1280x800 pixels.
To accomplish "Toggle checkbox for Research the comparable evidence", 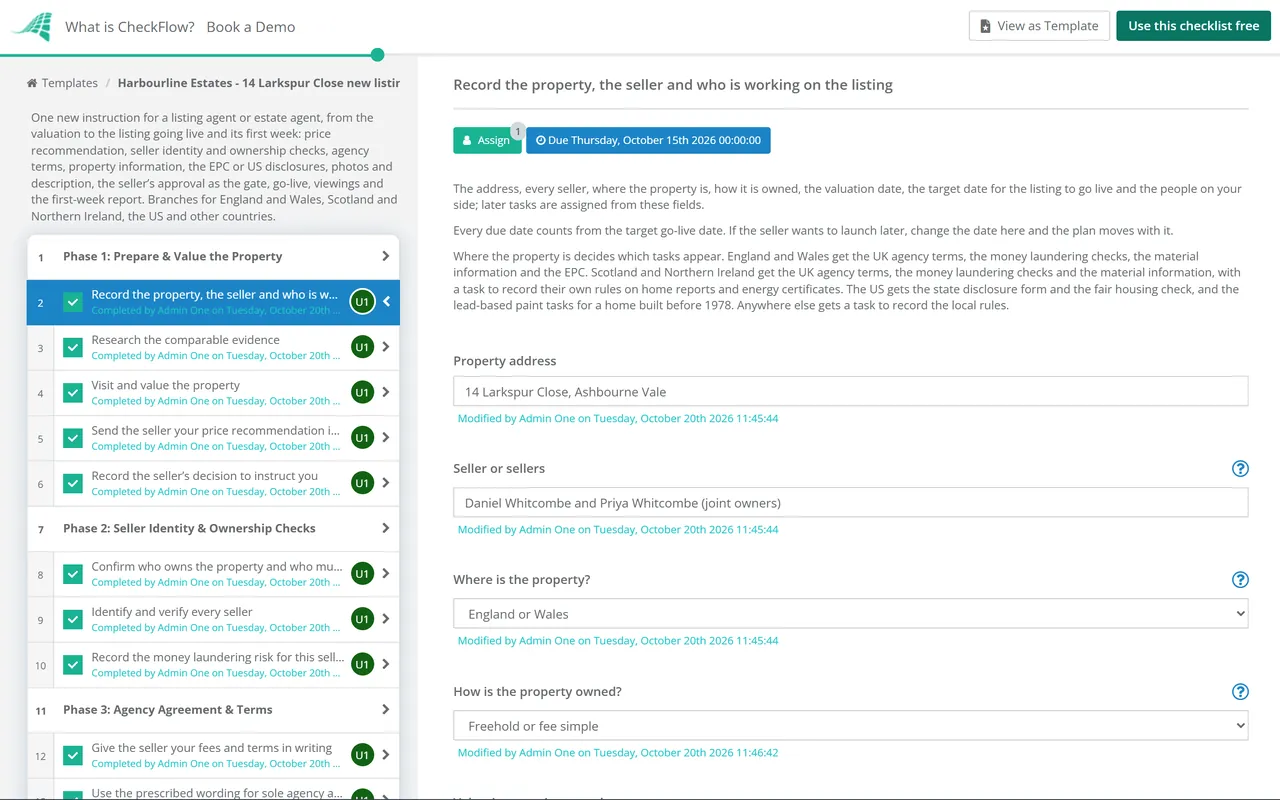I will [73, 347].
